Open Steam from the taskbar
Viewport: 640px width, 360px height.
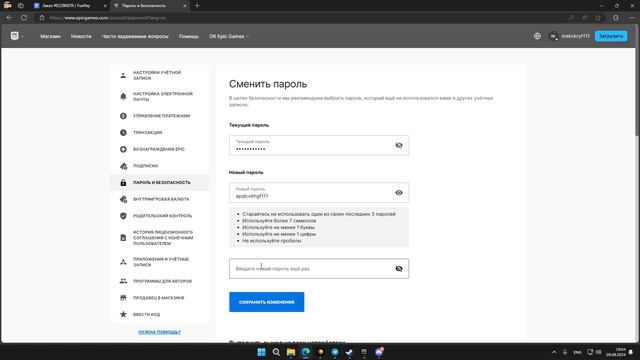[x=349, y=352]
